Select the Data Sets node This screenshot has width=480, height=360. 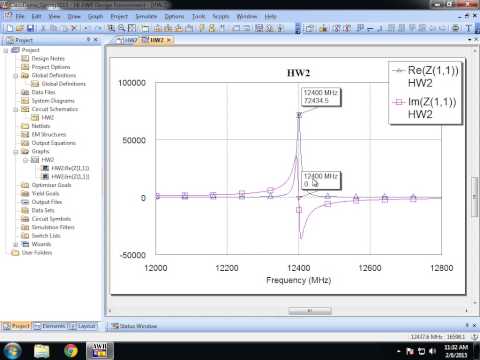click(43, 210)
